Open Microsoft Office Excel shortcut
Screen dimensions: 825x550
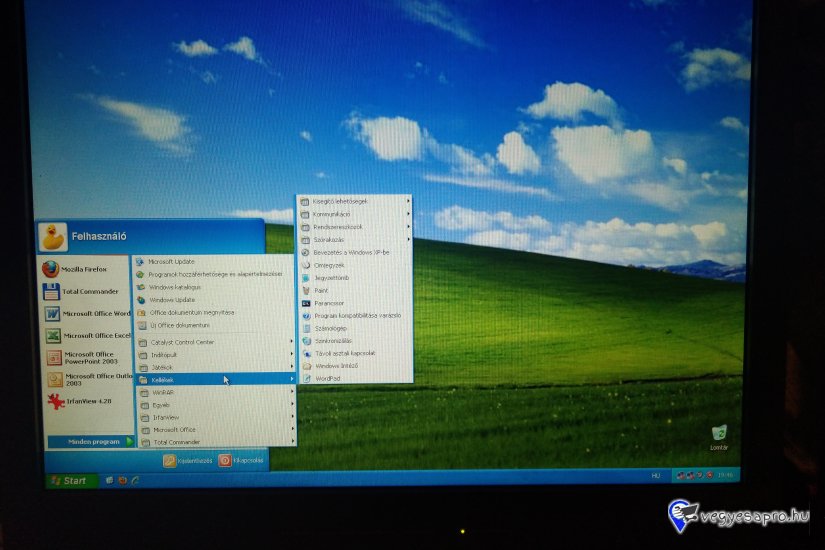coord(94,335)
